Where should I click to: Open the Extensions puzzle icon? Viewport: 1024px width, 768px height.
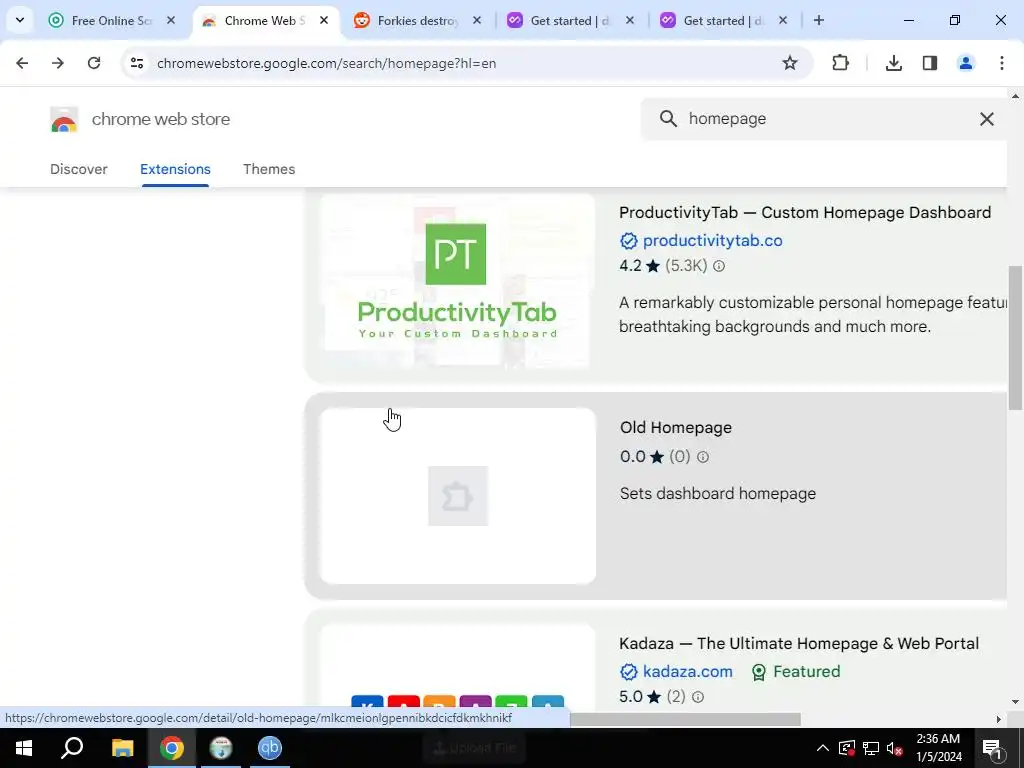tap(840, 63)
